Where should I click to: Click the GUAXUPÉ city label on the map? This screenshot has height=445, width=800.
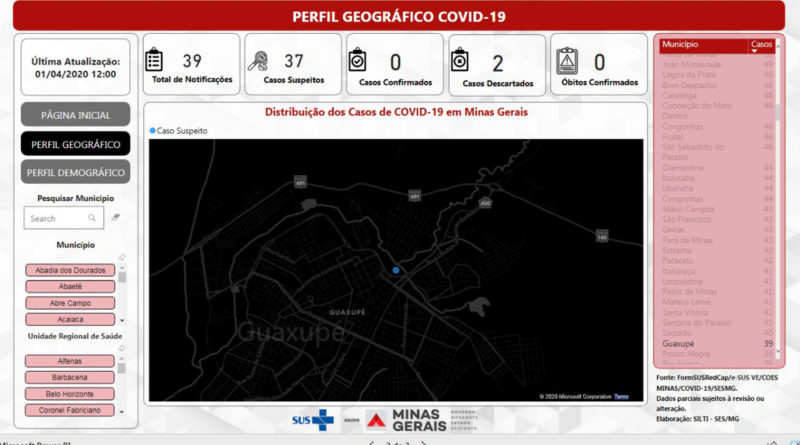click(x=347, y=312)
